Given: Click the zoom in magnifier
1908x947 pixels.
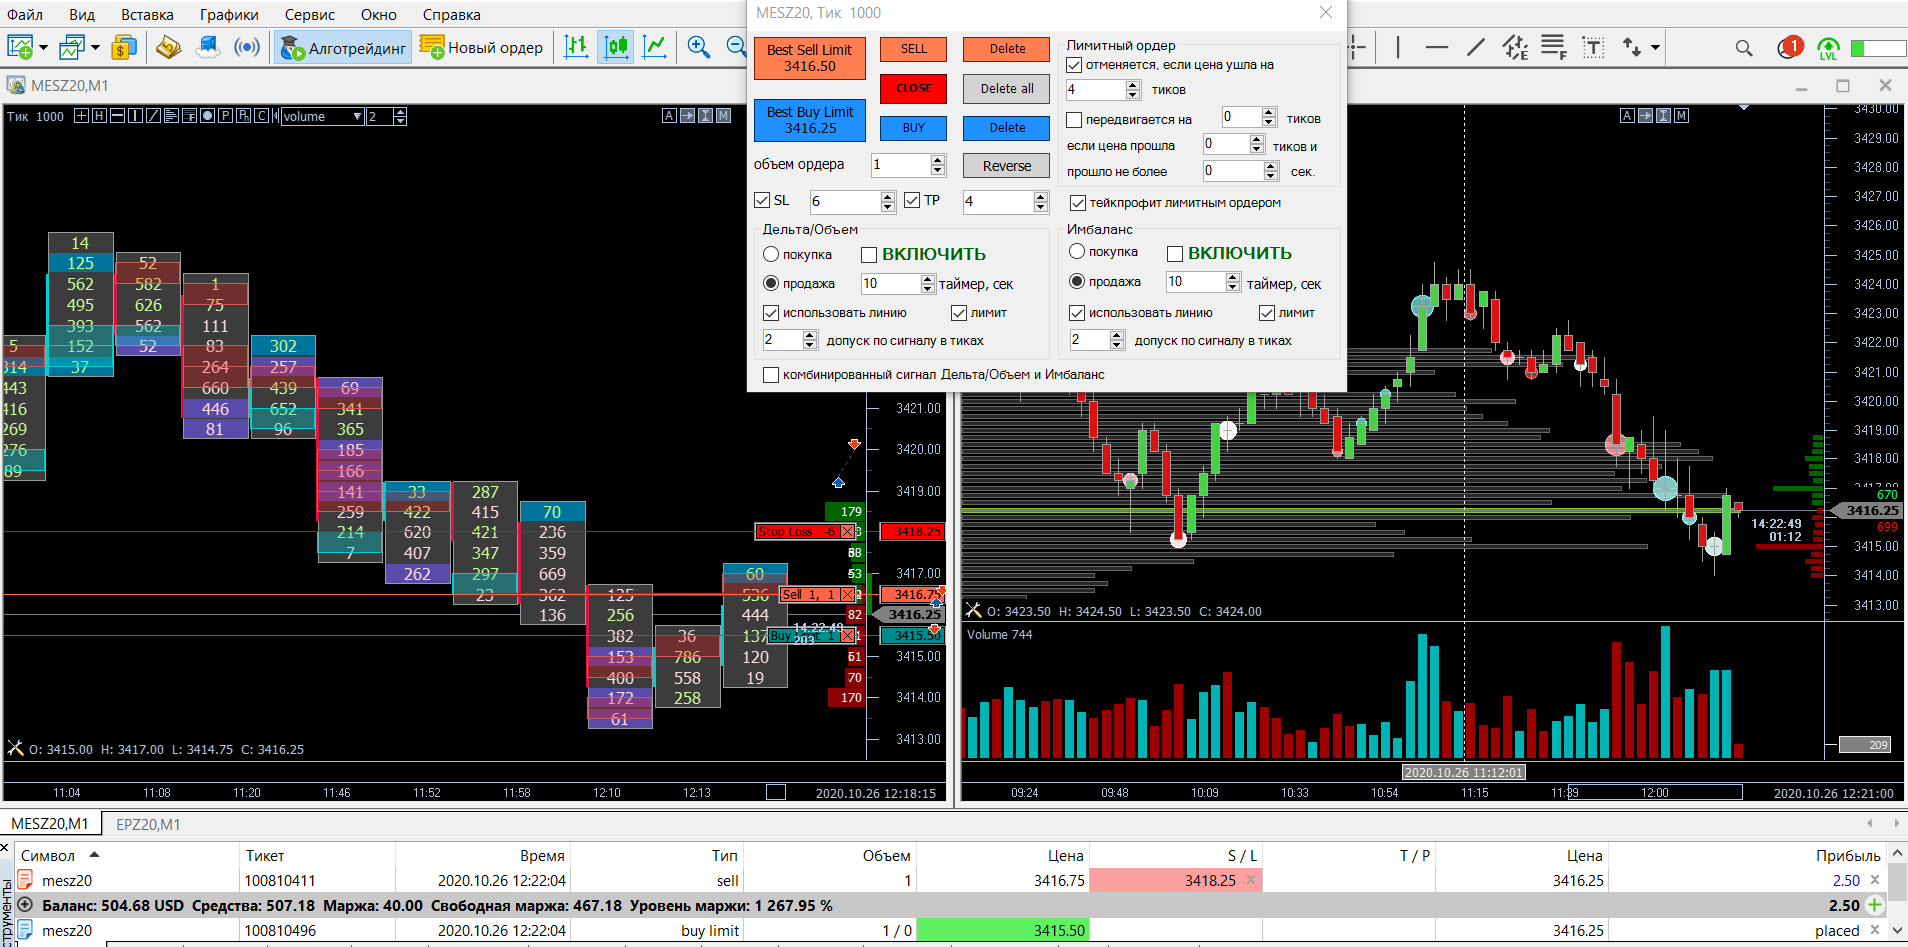Looking at the screenshot, I should pyautogui.click(x=699, y=47).
